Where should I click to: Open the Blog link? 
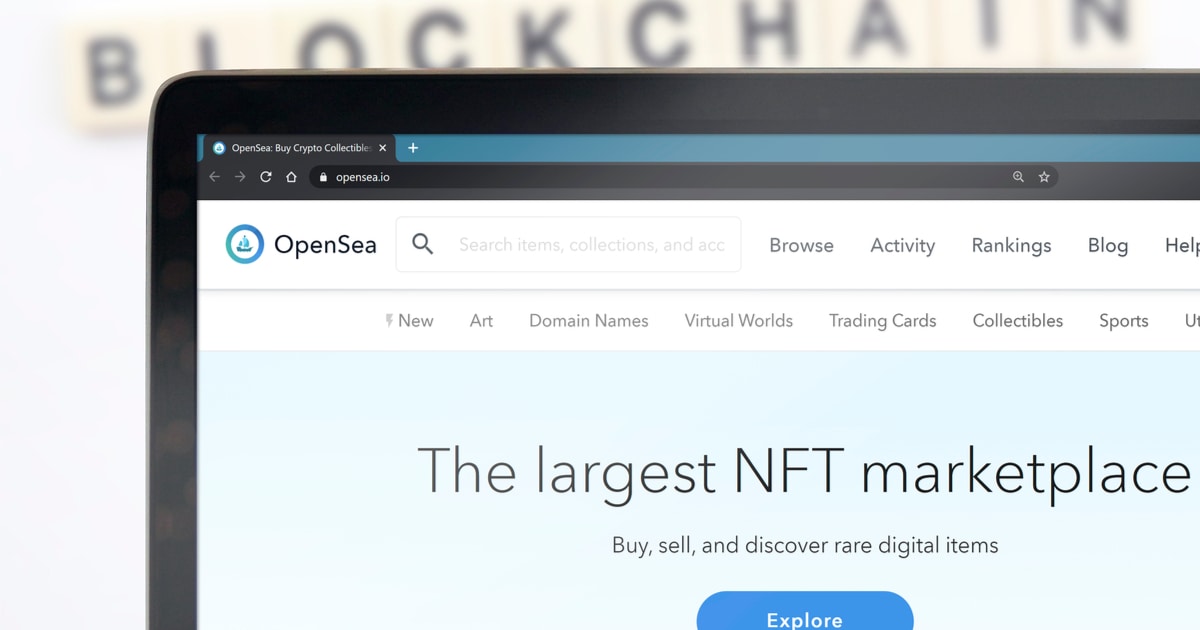click(x=1107, y=245)
